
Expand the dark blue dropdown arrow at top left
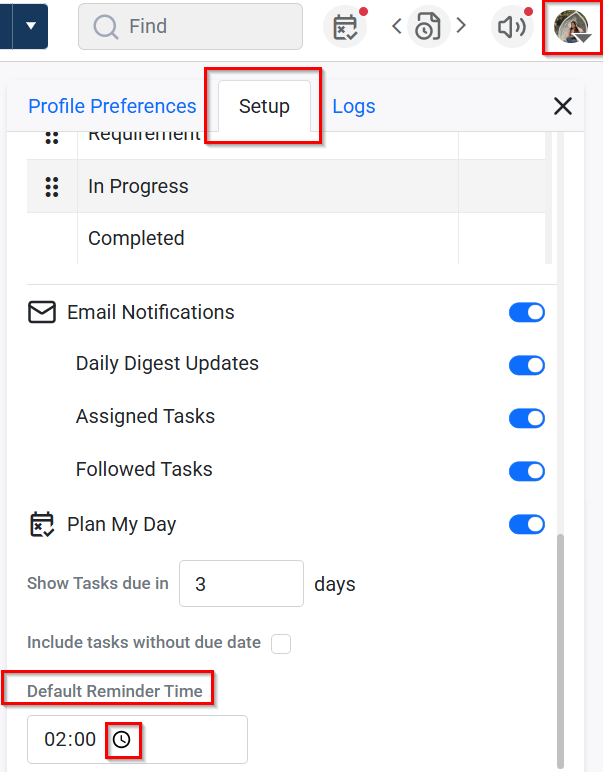pos(30,26)
